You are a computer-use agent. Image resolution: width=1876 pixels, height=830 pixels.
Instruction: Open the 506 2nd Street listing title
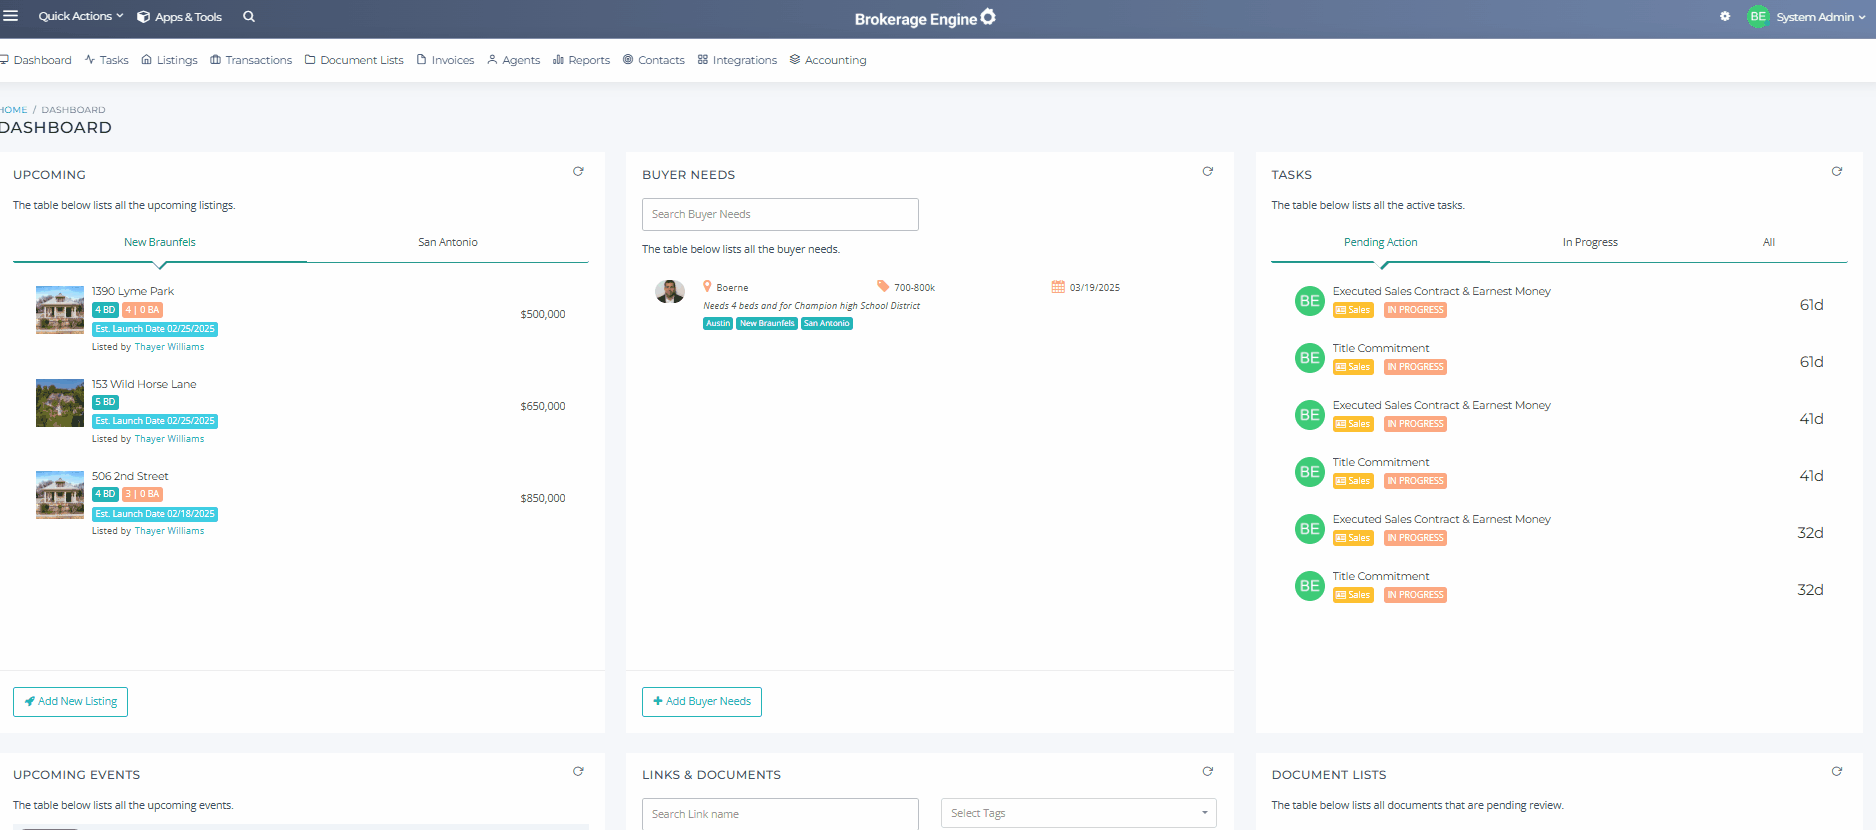click(x=130, y=476)
